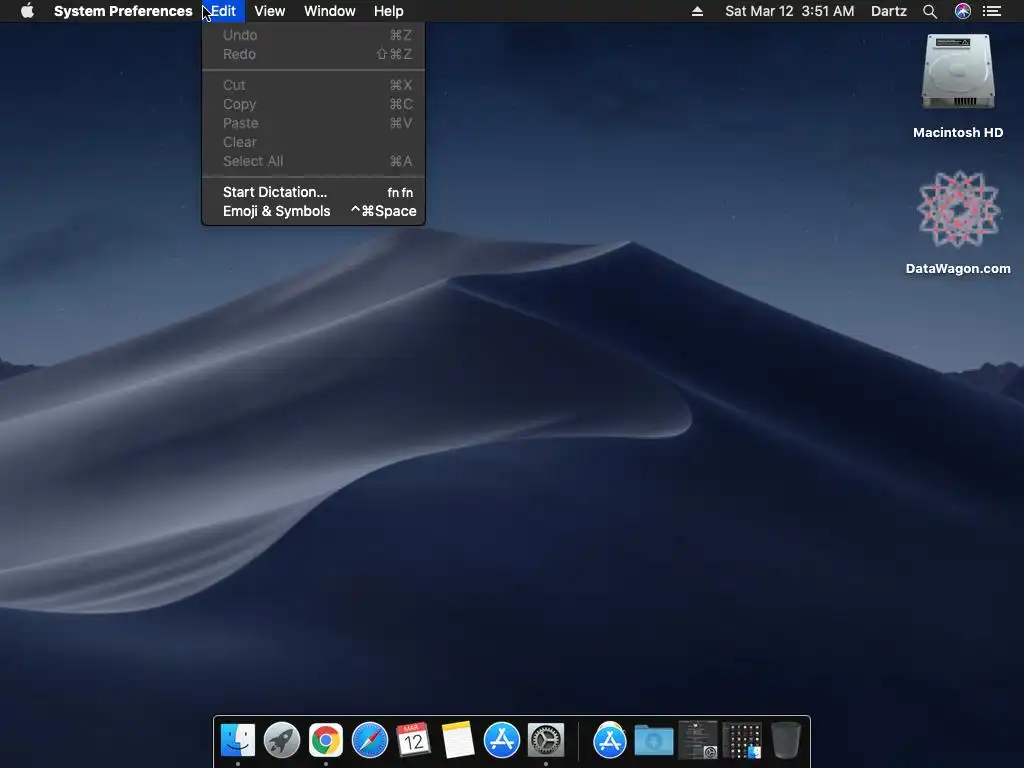Select the Macintosh HD desktop drive
Viewport: 1024px width, 768px height.
[958, 86]
